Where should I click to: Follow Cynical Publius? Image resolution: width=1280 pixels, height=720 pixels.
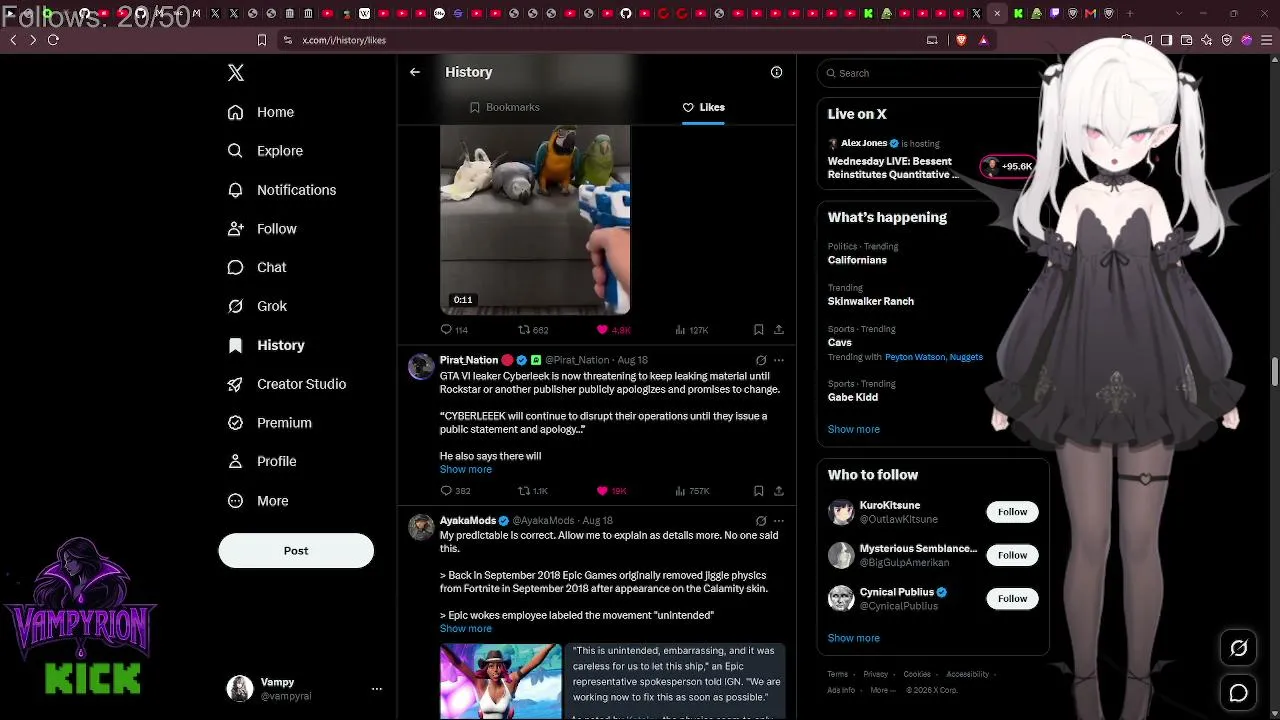[1012, 599]
